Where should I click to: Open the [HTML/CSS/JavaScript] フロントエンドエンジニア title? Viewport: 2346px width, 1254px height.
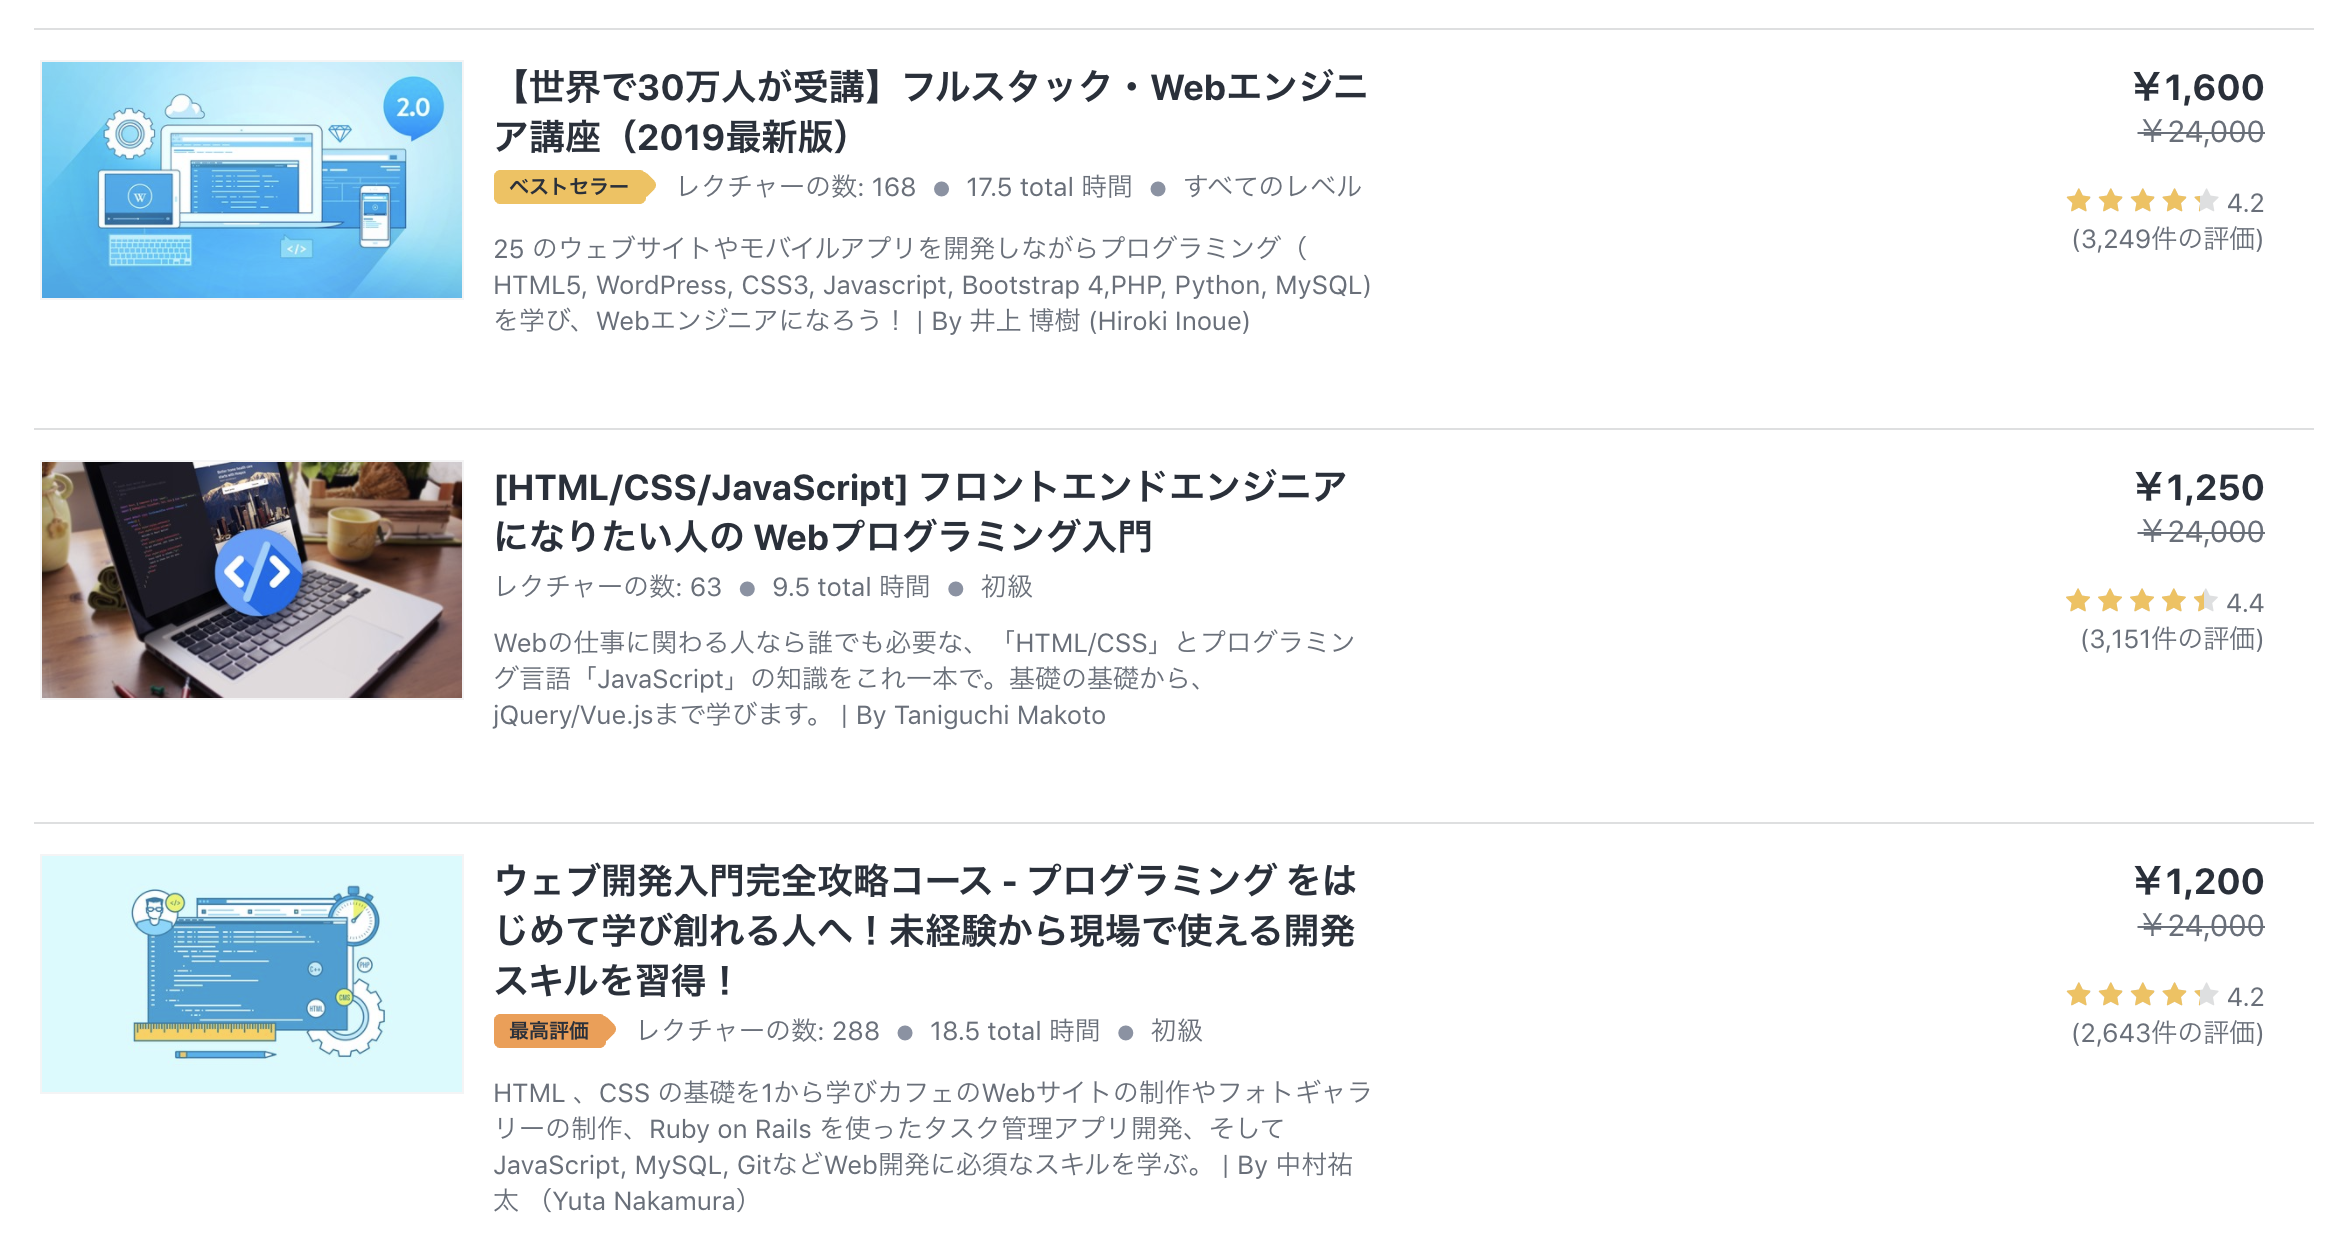coord(920,512)
